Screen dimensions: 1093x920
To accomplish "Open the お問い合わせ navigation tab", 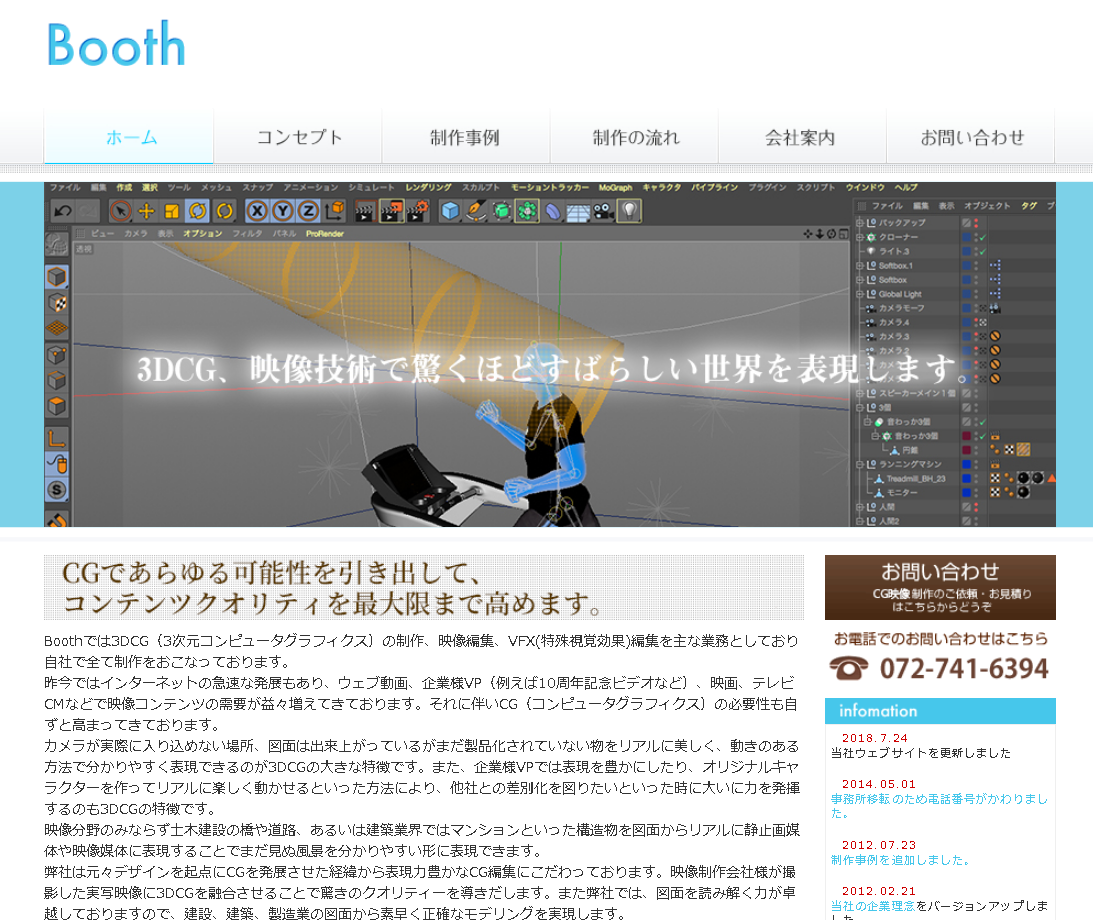I will pyautogui.click(x=971, y=137).
